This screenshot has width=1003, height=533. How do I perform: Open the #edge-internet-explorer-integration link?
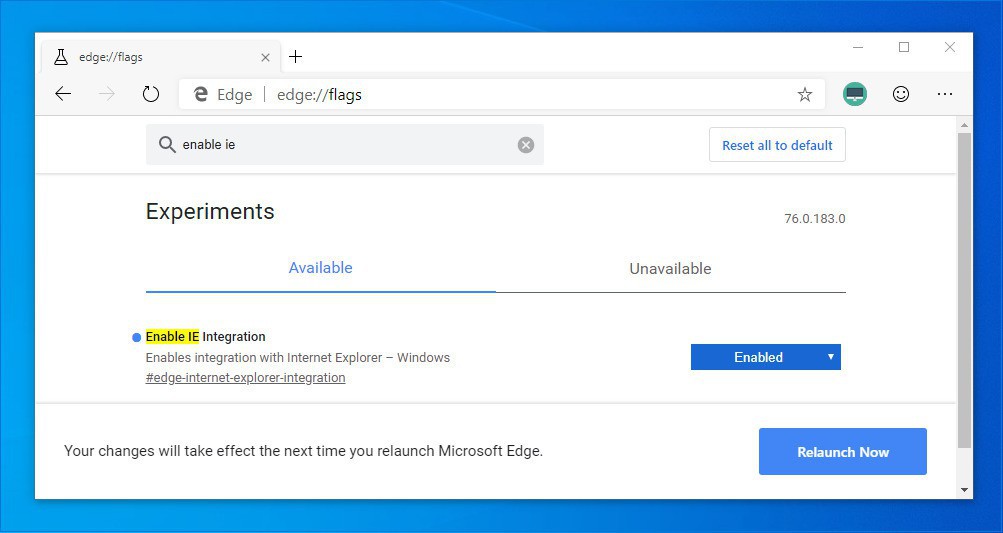click(245, 378)
